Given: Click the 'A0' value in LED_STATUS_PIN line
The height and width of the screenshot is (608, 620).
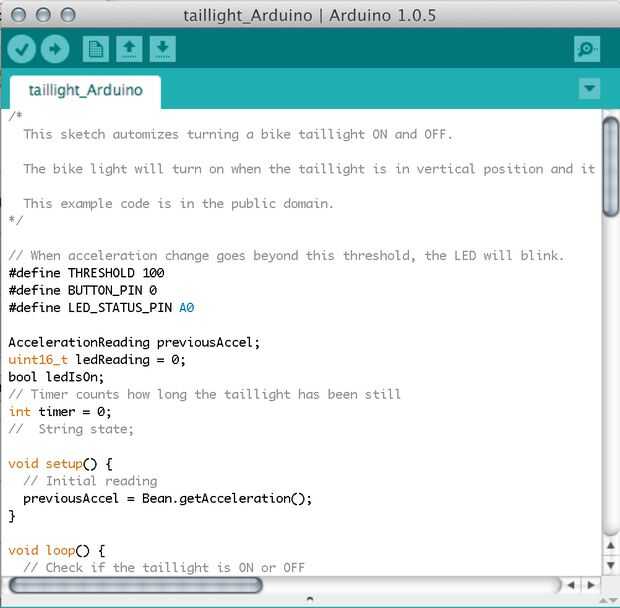Looking at the screenshot, I should tap(187, 308).
